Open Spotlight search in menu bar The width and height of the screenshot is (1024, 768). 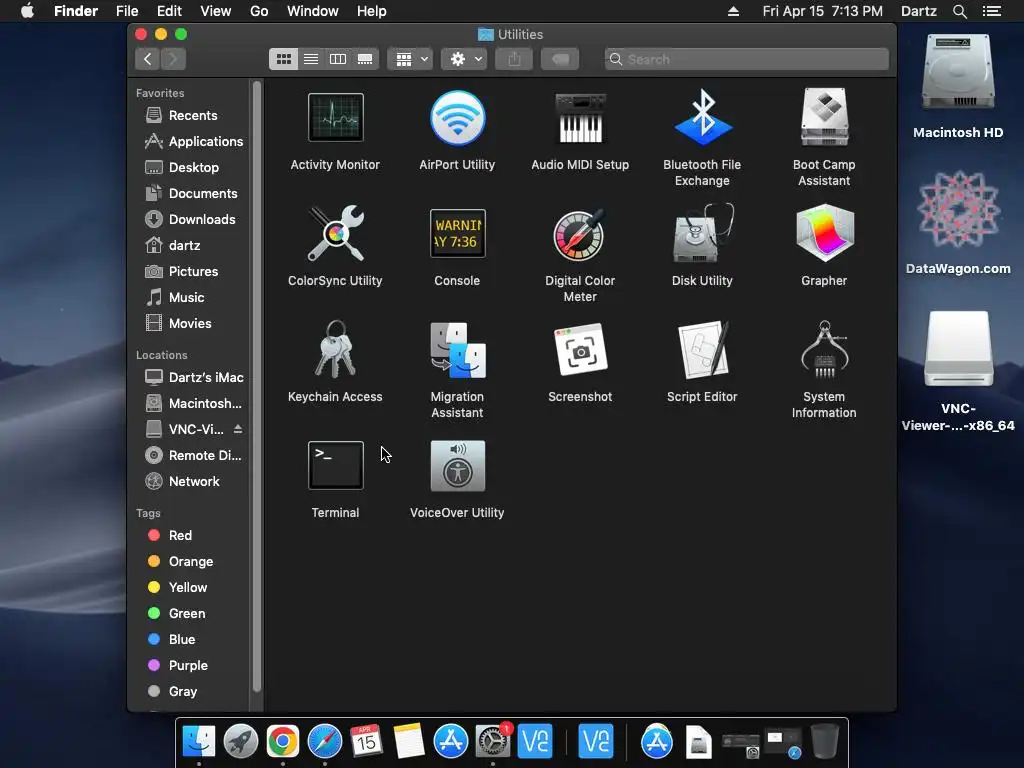coord(959,11)
